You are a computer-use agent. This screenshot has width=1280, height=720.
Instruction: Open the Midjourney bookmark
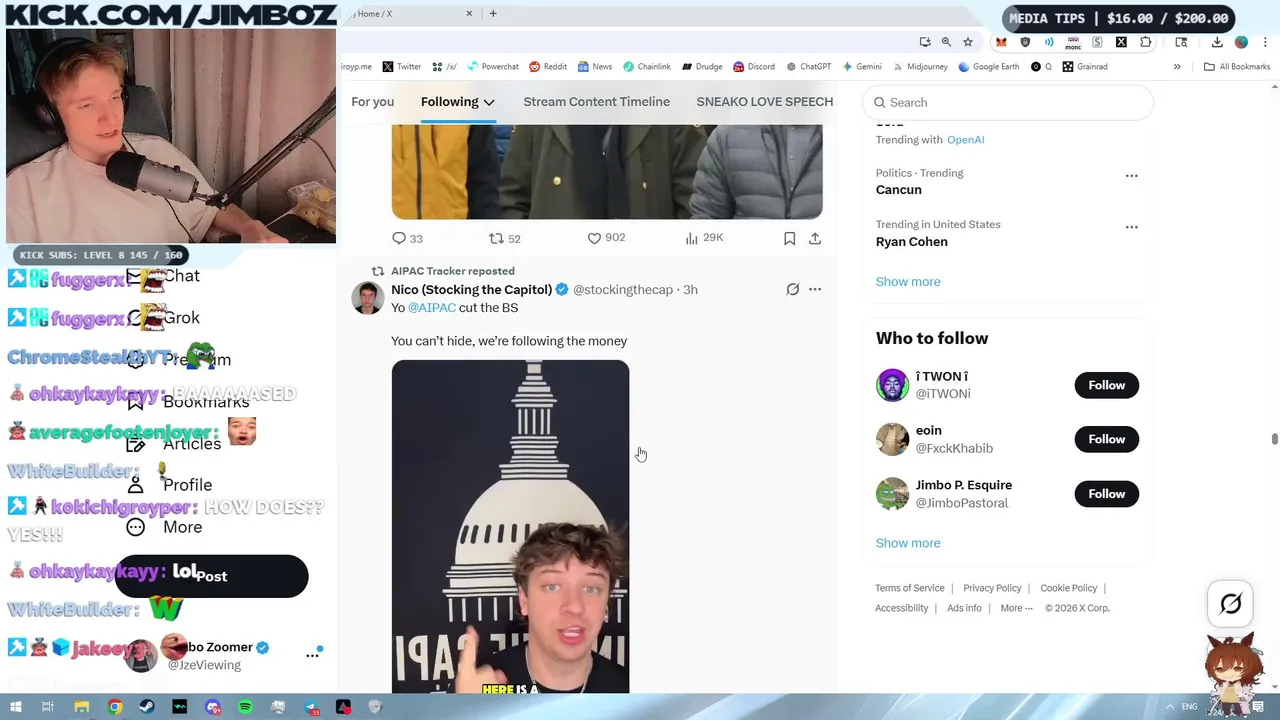(x=919, y=67)
